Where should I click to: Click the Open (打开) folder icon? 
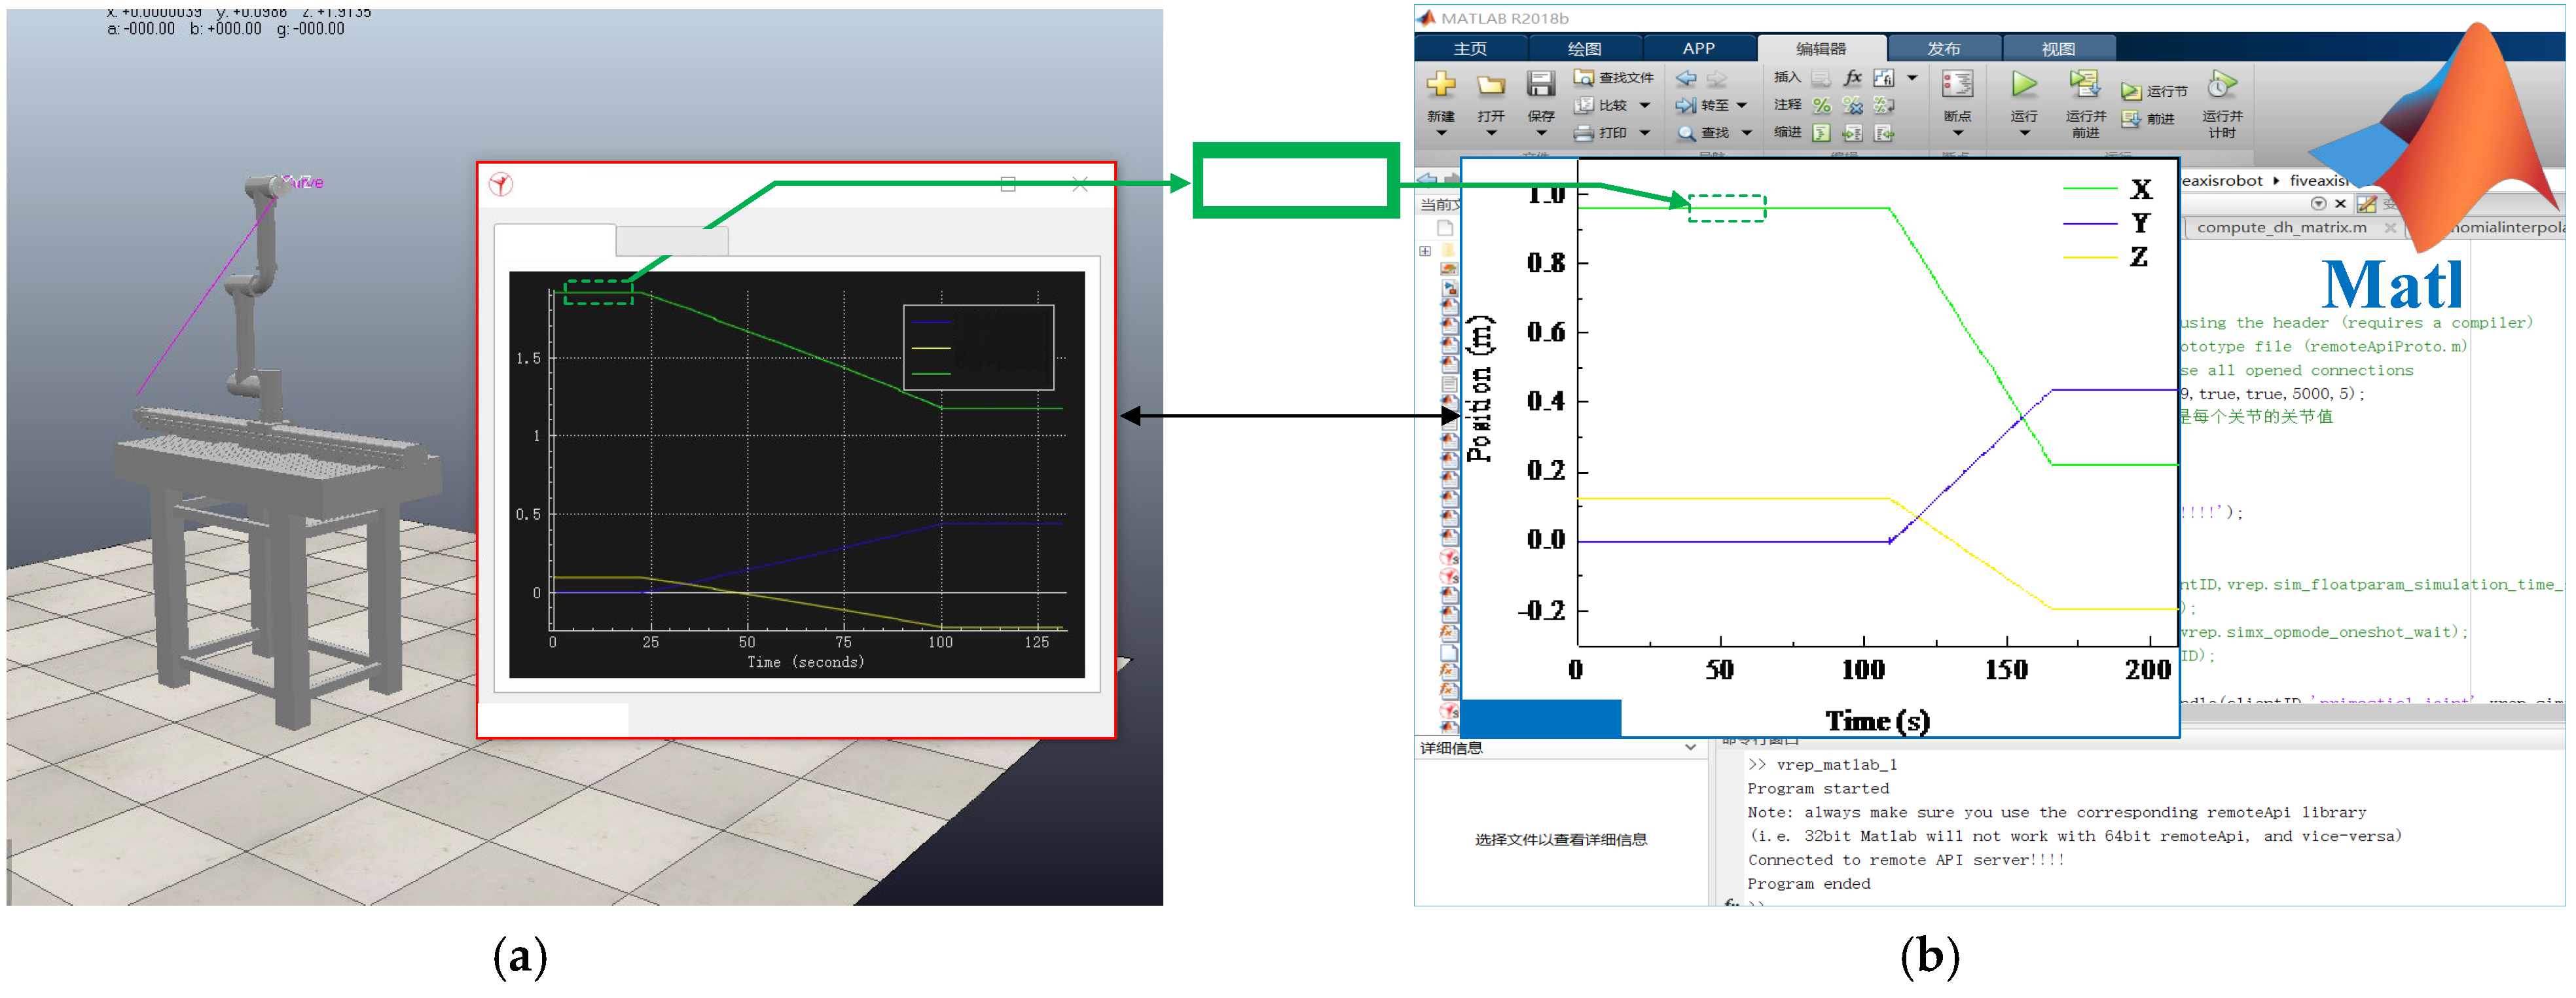[1491, 85]
